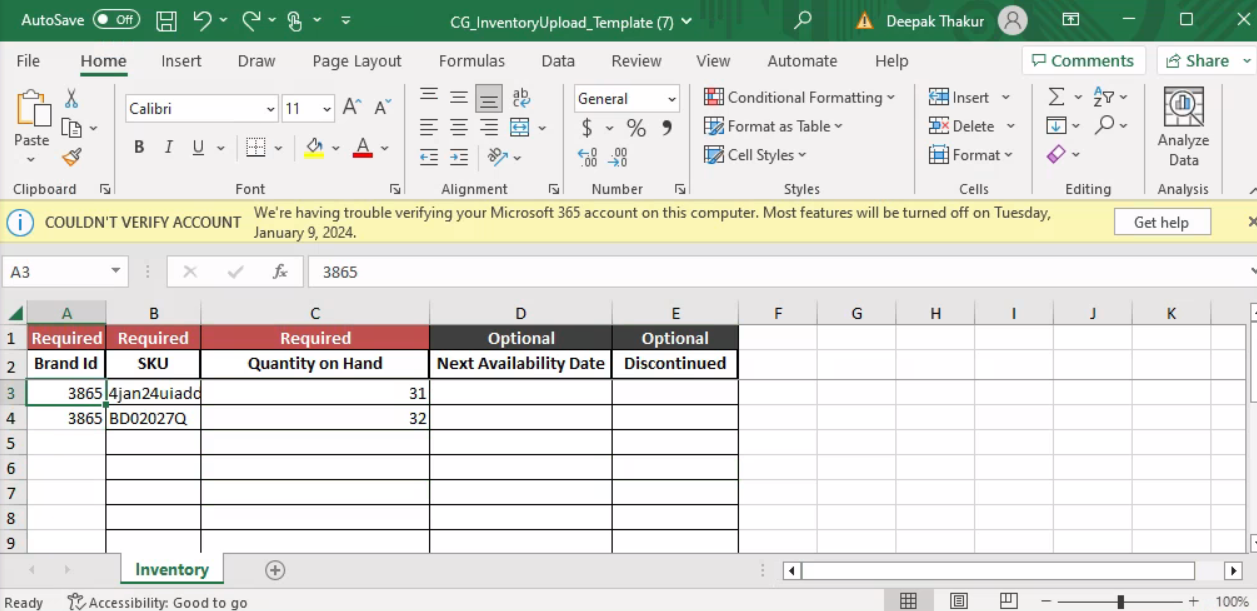Viewport: 1257px width, 611px height.
Task: Open Paste options arrow
Action: point(31,160)
